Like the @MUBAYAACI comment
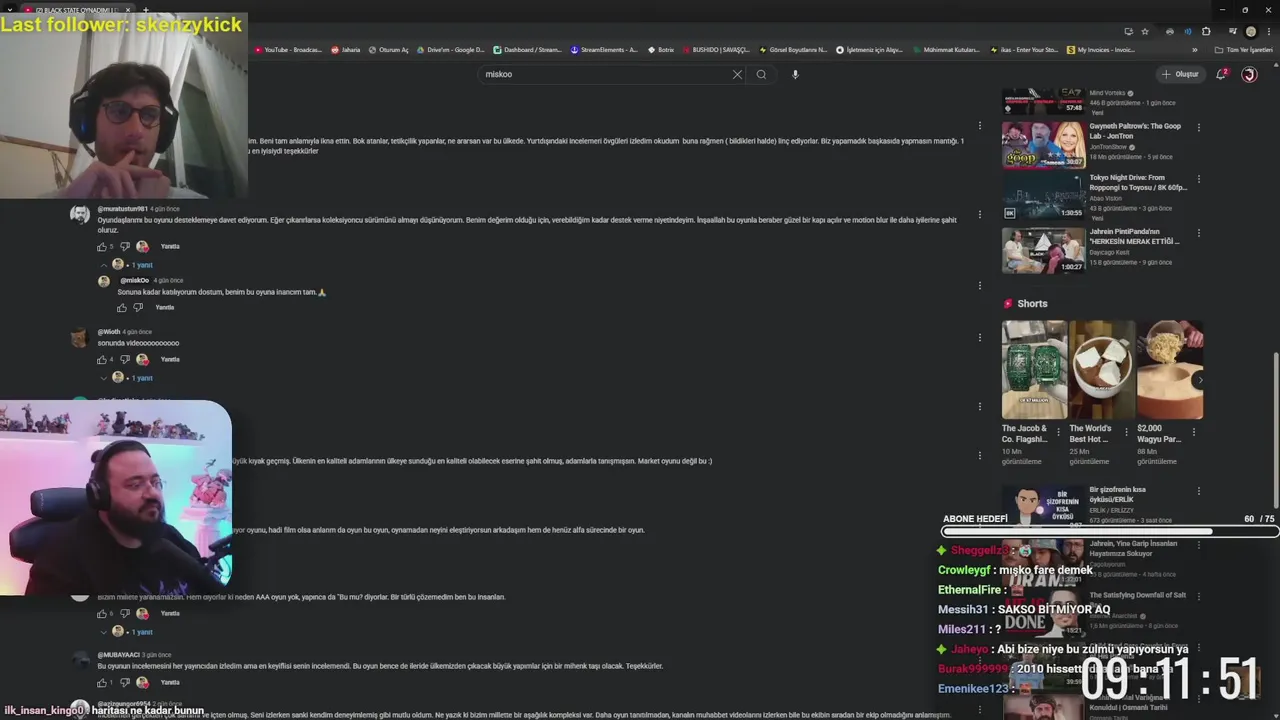This screenshot has height=720, width=1280. click(x=102, y=682)
